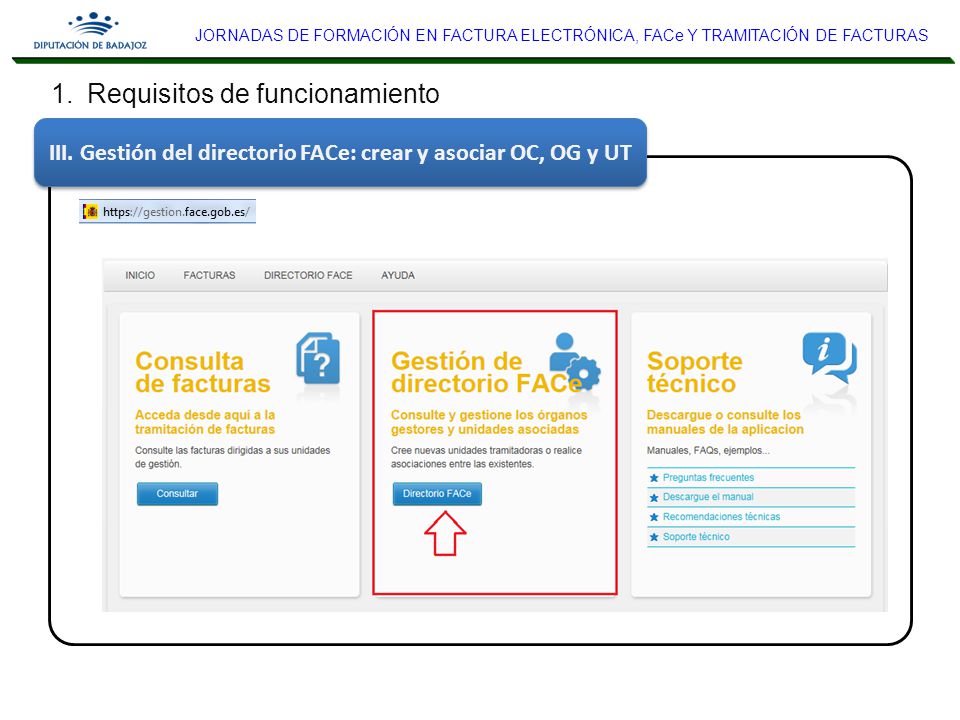Screen dimensions: 960x720
Task: Click the Consulta de facturas heading
Action: pos(203,372)
